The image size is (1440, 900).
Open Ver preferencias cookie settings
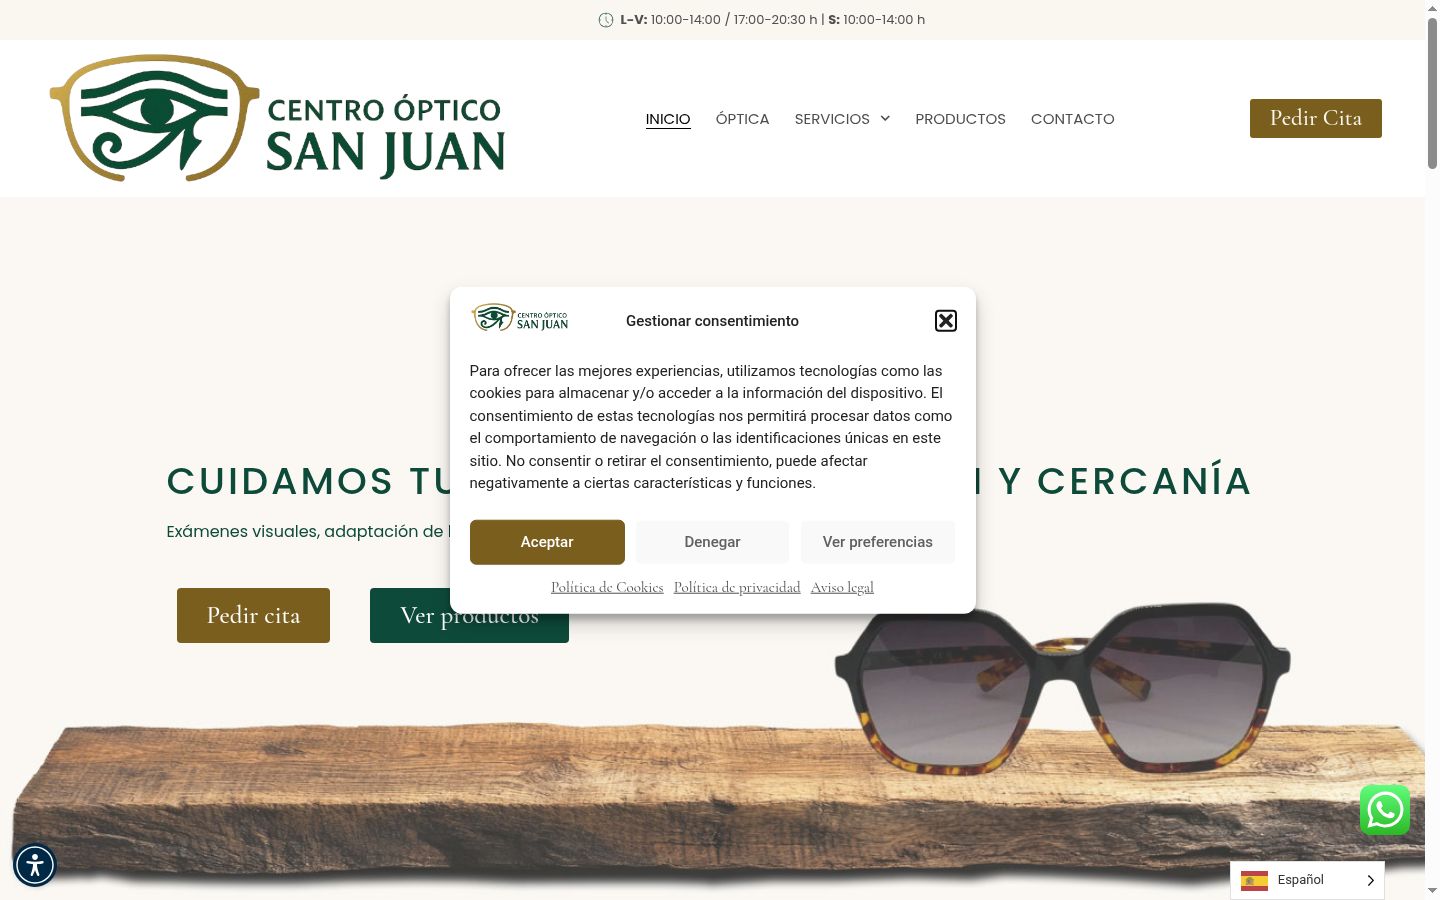[878, 542]
